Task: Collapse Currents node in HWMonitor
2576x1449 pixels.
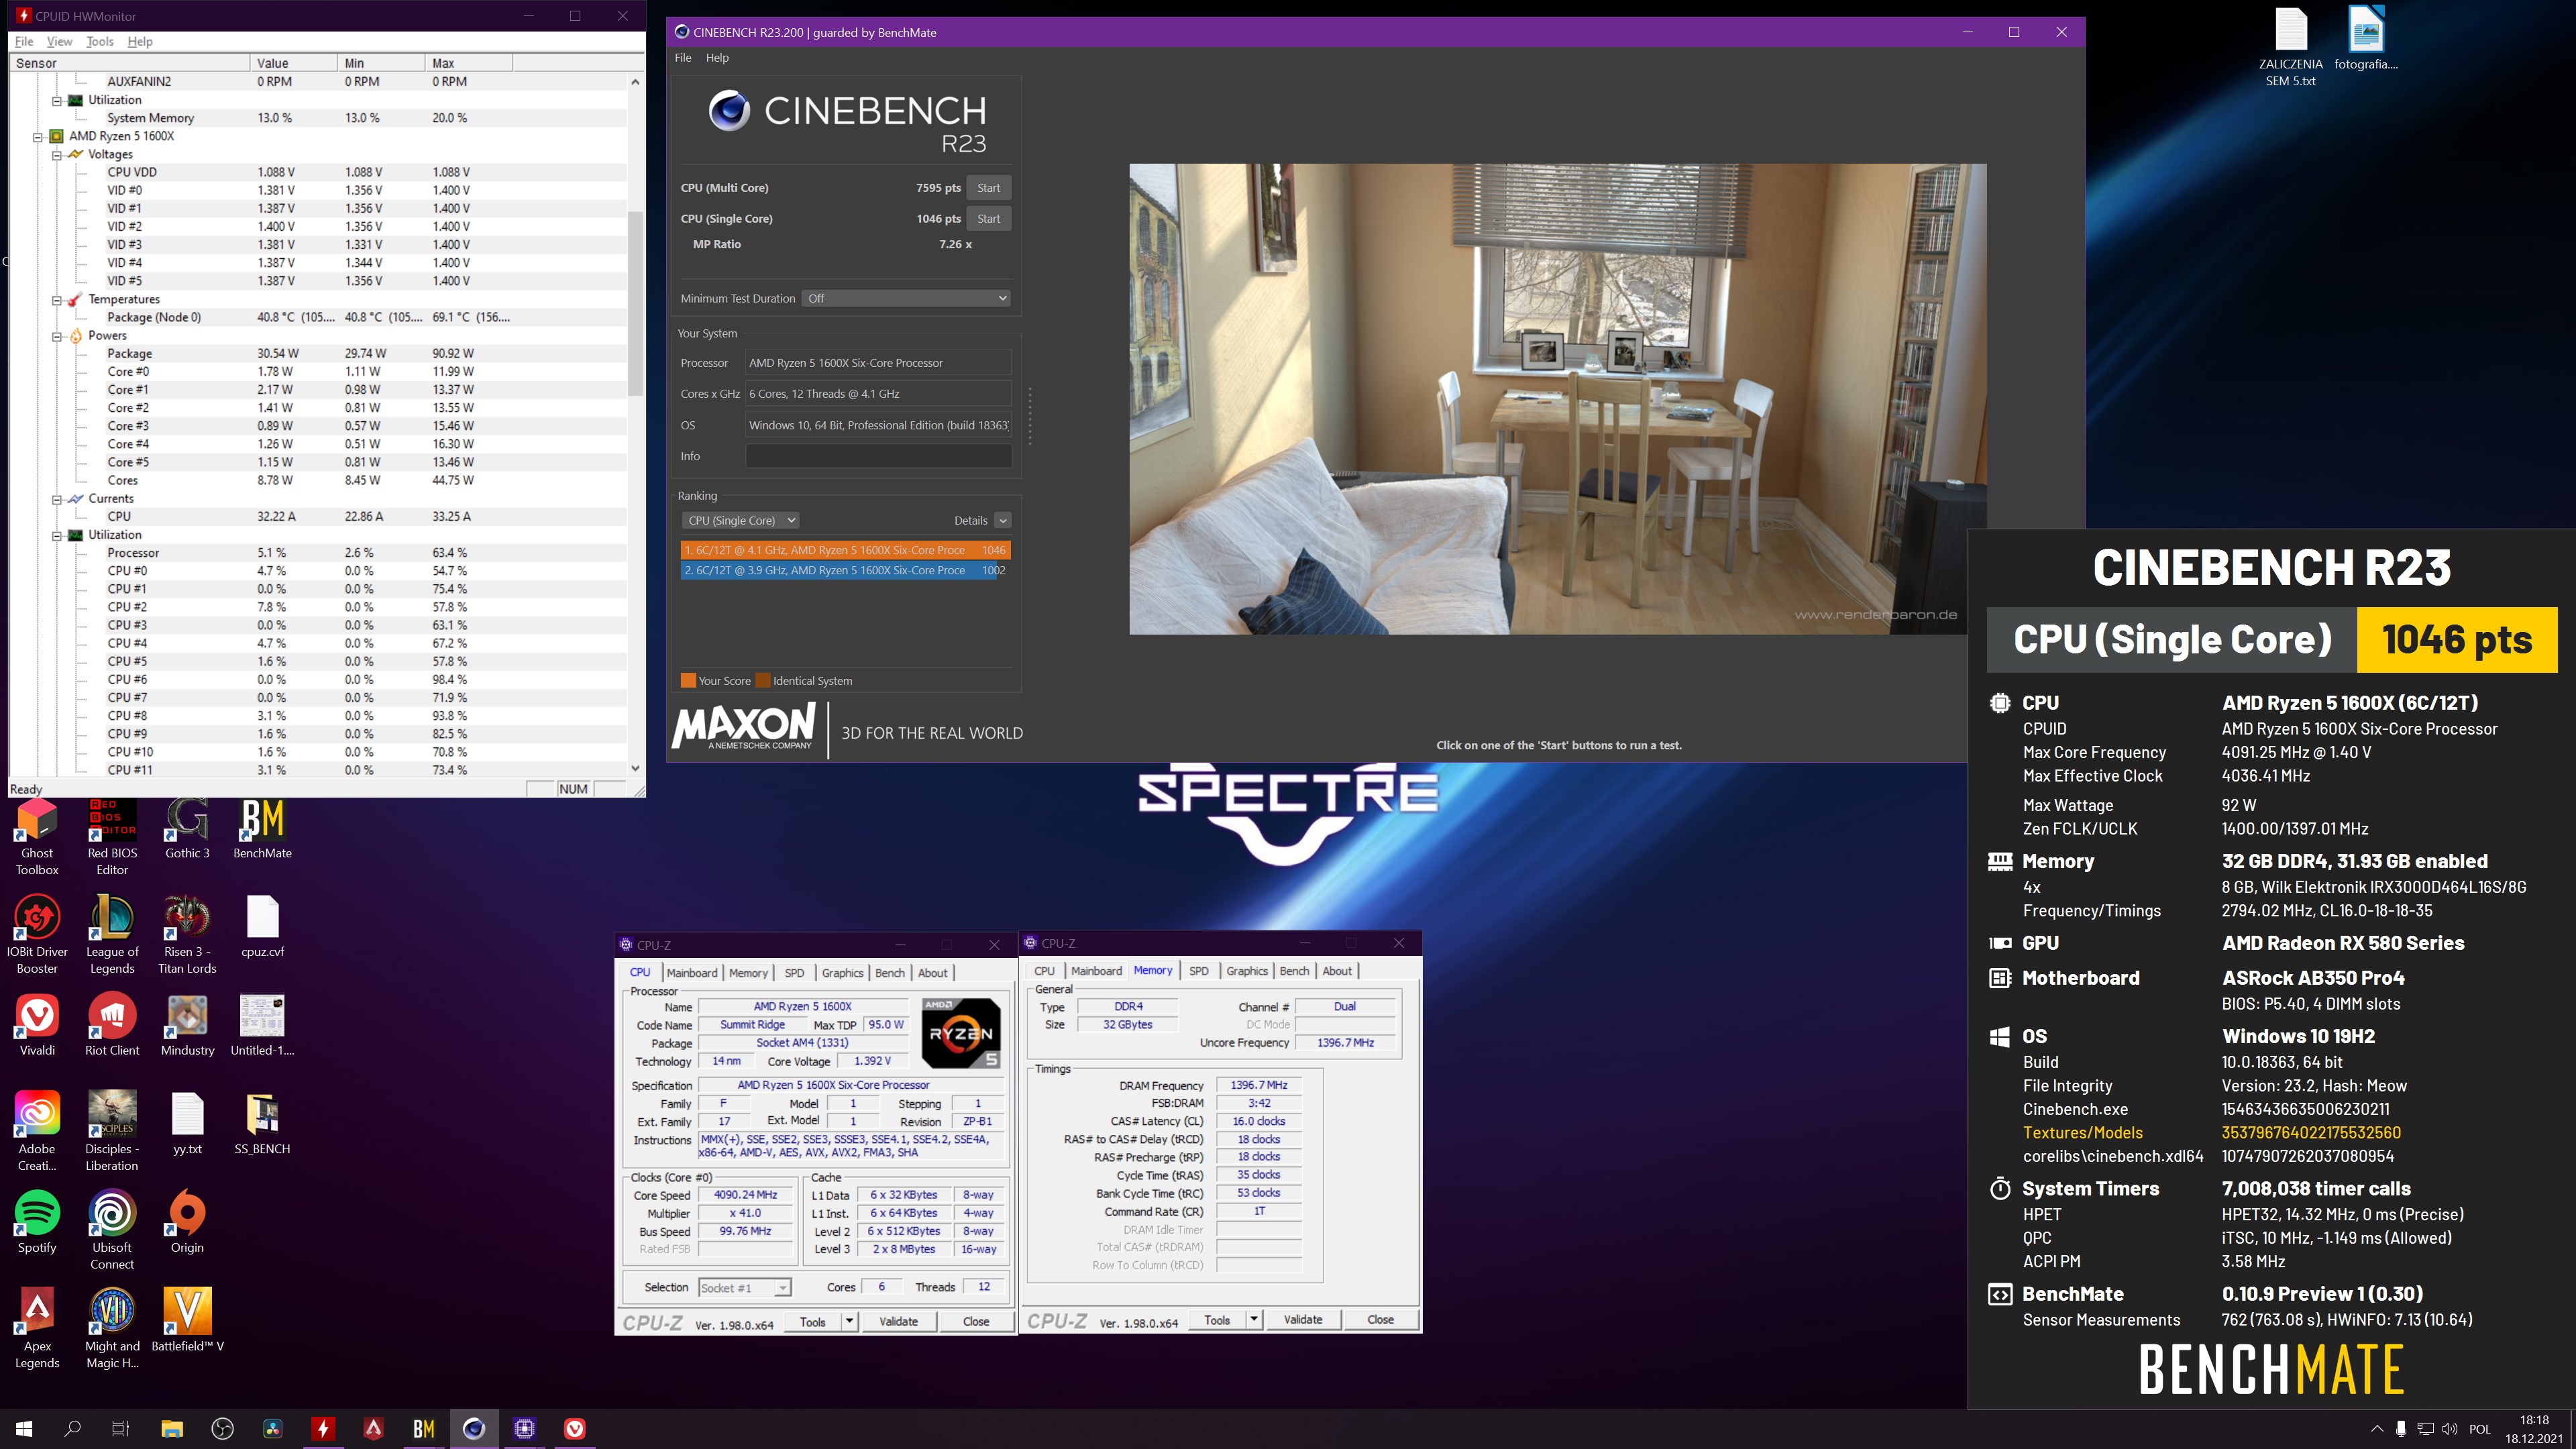Action: [x=57, y=499]
